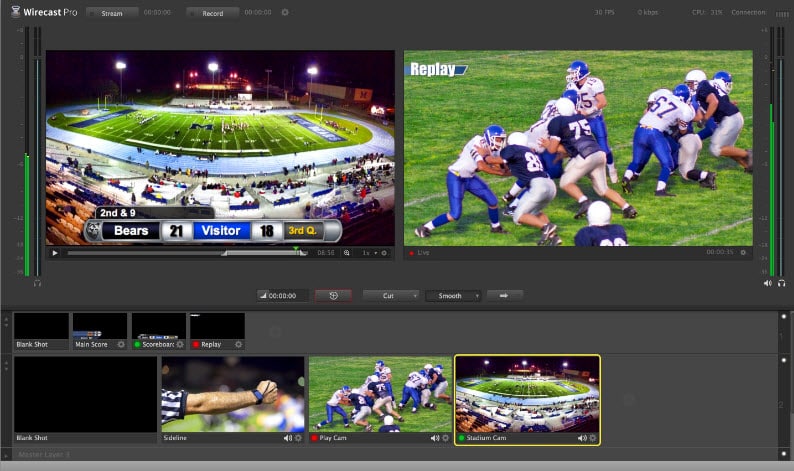Click green status dot on Scoreboard shot
794x471 pixels.
[137, 344]
